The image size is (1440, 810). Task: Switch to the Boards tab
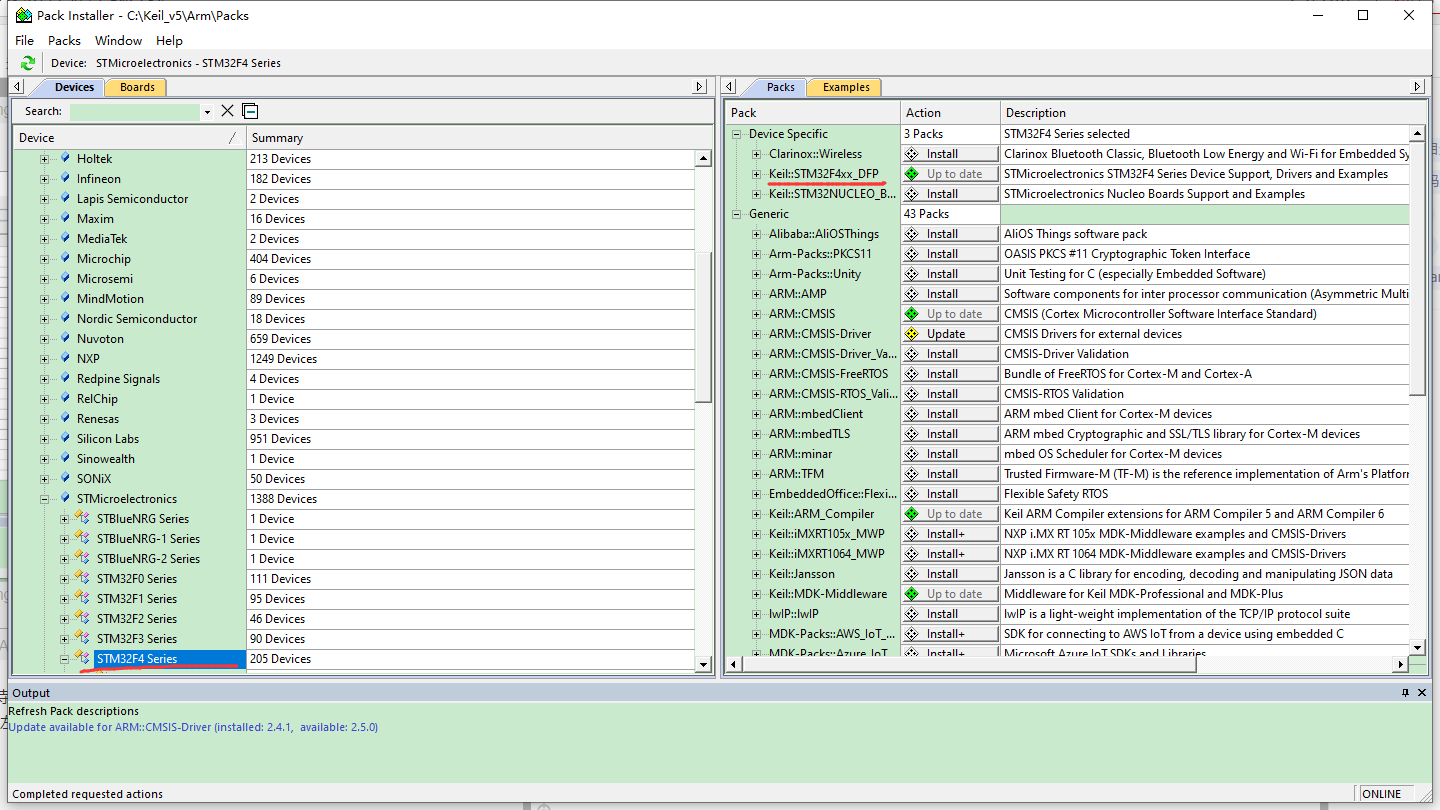coord(137,87)
